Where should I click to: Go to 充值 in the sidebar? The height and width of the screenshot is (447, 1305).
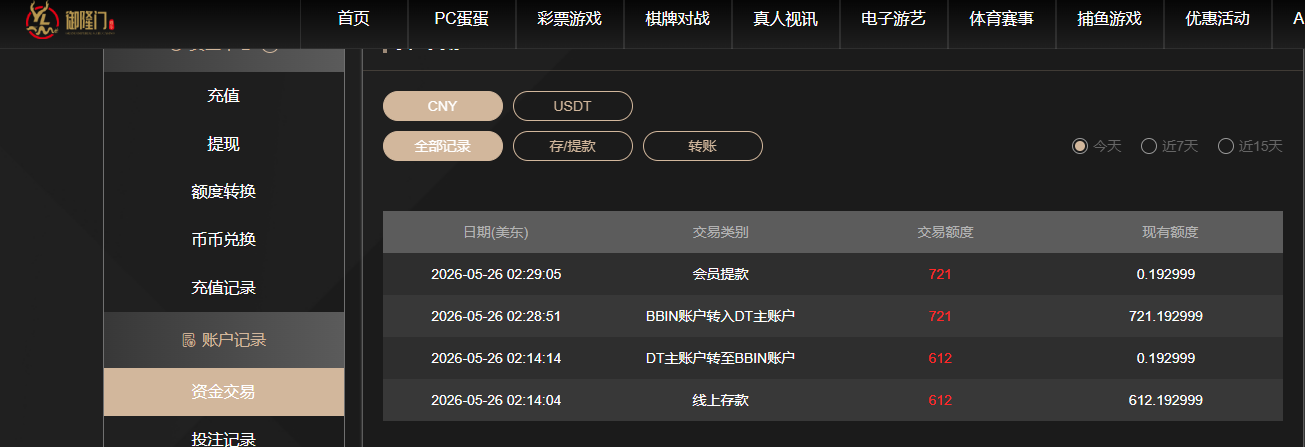223,96
